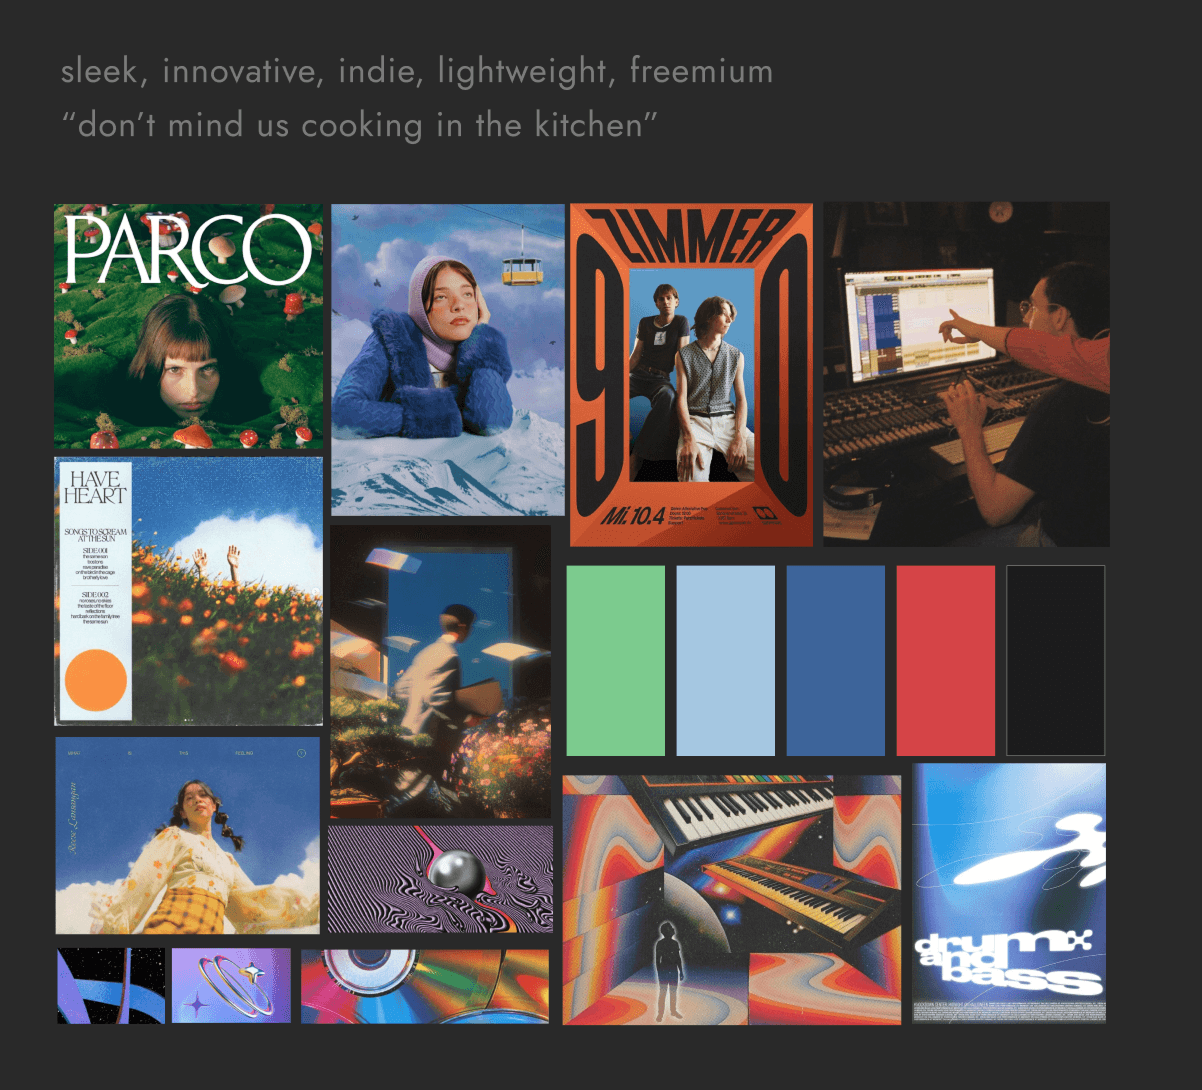1202x1090 pixels.
Task: Click the PARCO title lettering
Action: coord(189,248)
